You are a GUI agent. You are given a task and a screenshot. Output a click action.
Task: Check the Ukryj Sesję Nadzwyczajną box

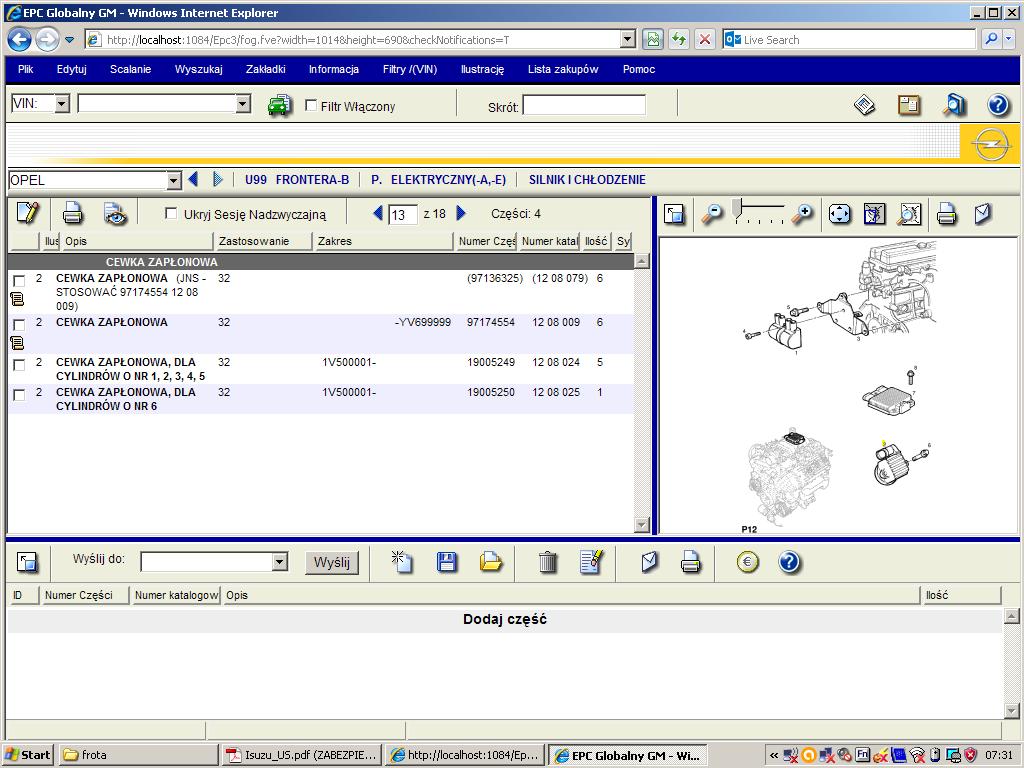pyautogui.click(x=171, y=213)
